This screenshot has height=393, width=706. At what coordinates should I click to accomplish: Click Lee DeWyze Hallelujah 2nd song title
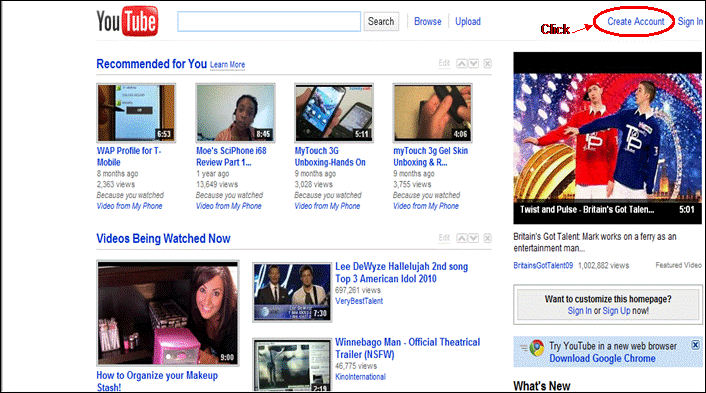[x=401, y=272]
